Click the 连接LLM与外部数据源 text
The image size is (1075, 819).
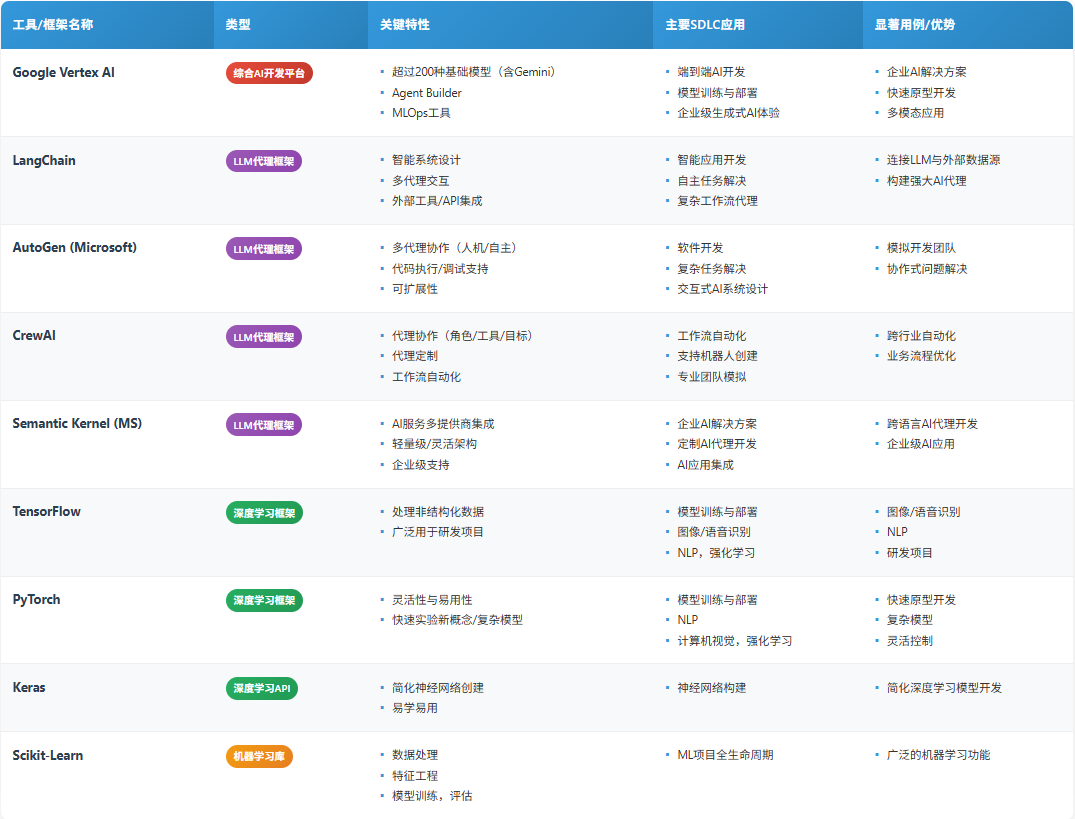point(943,160)
